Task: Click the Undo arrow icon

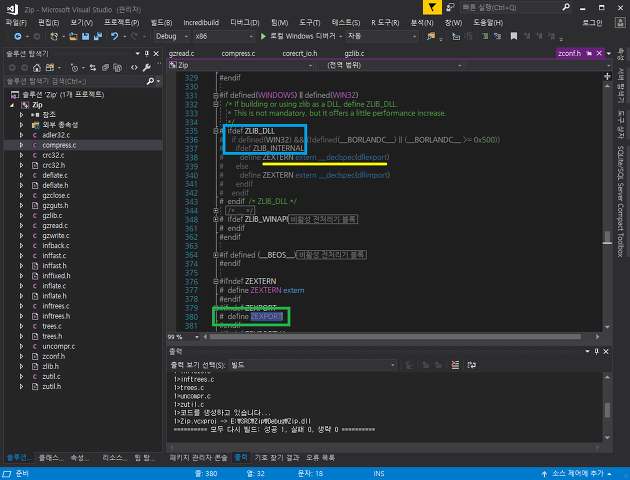Action: pos(115,37)
